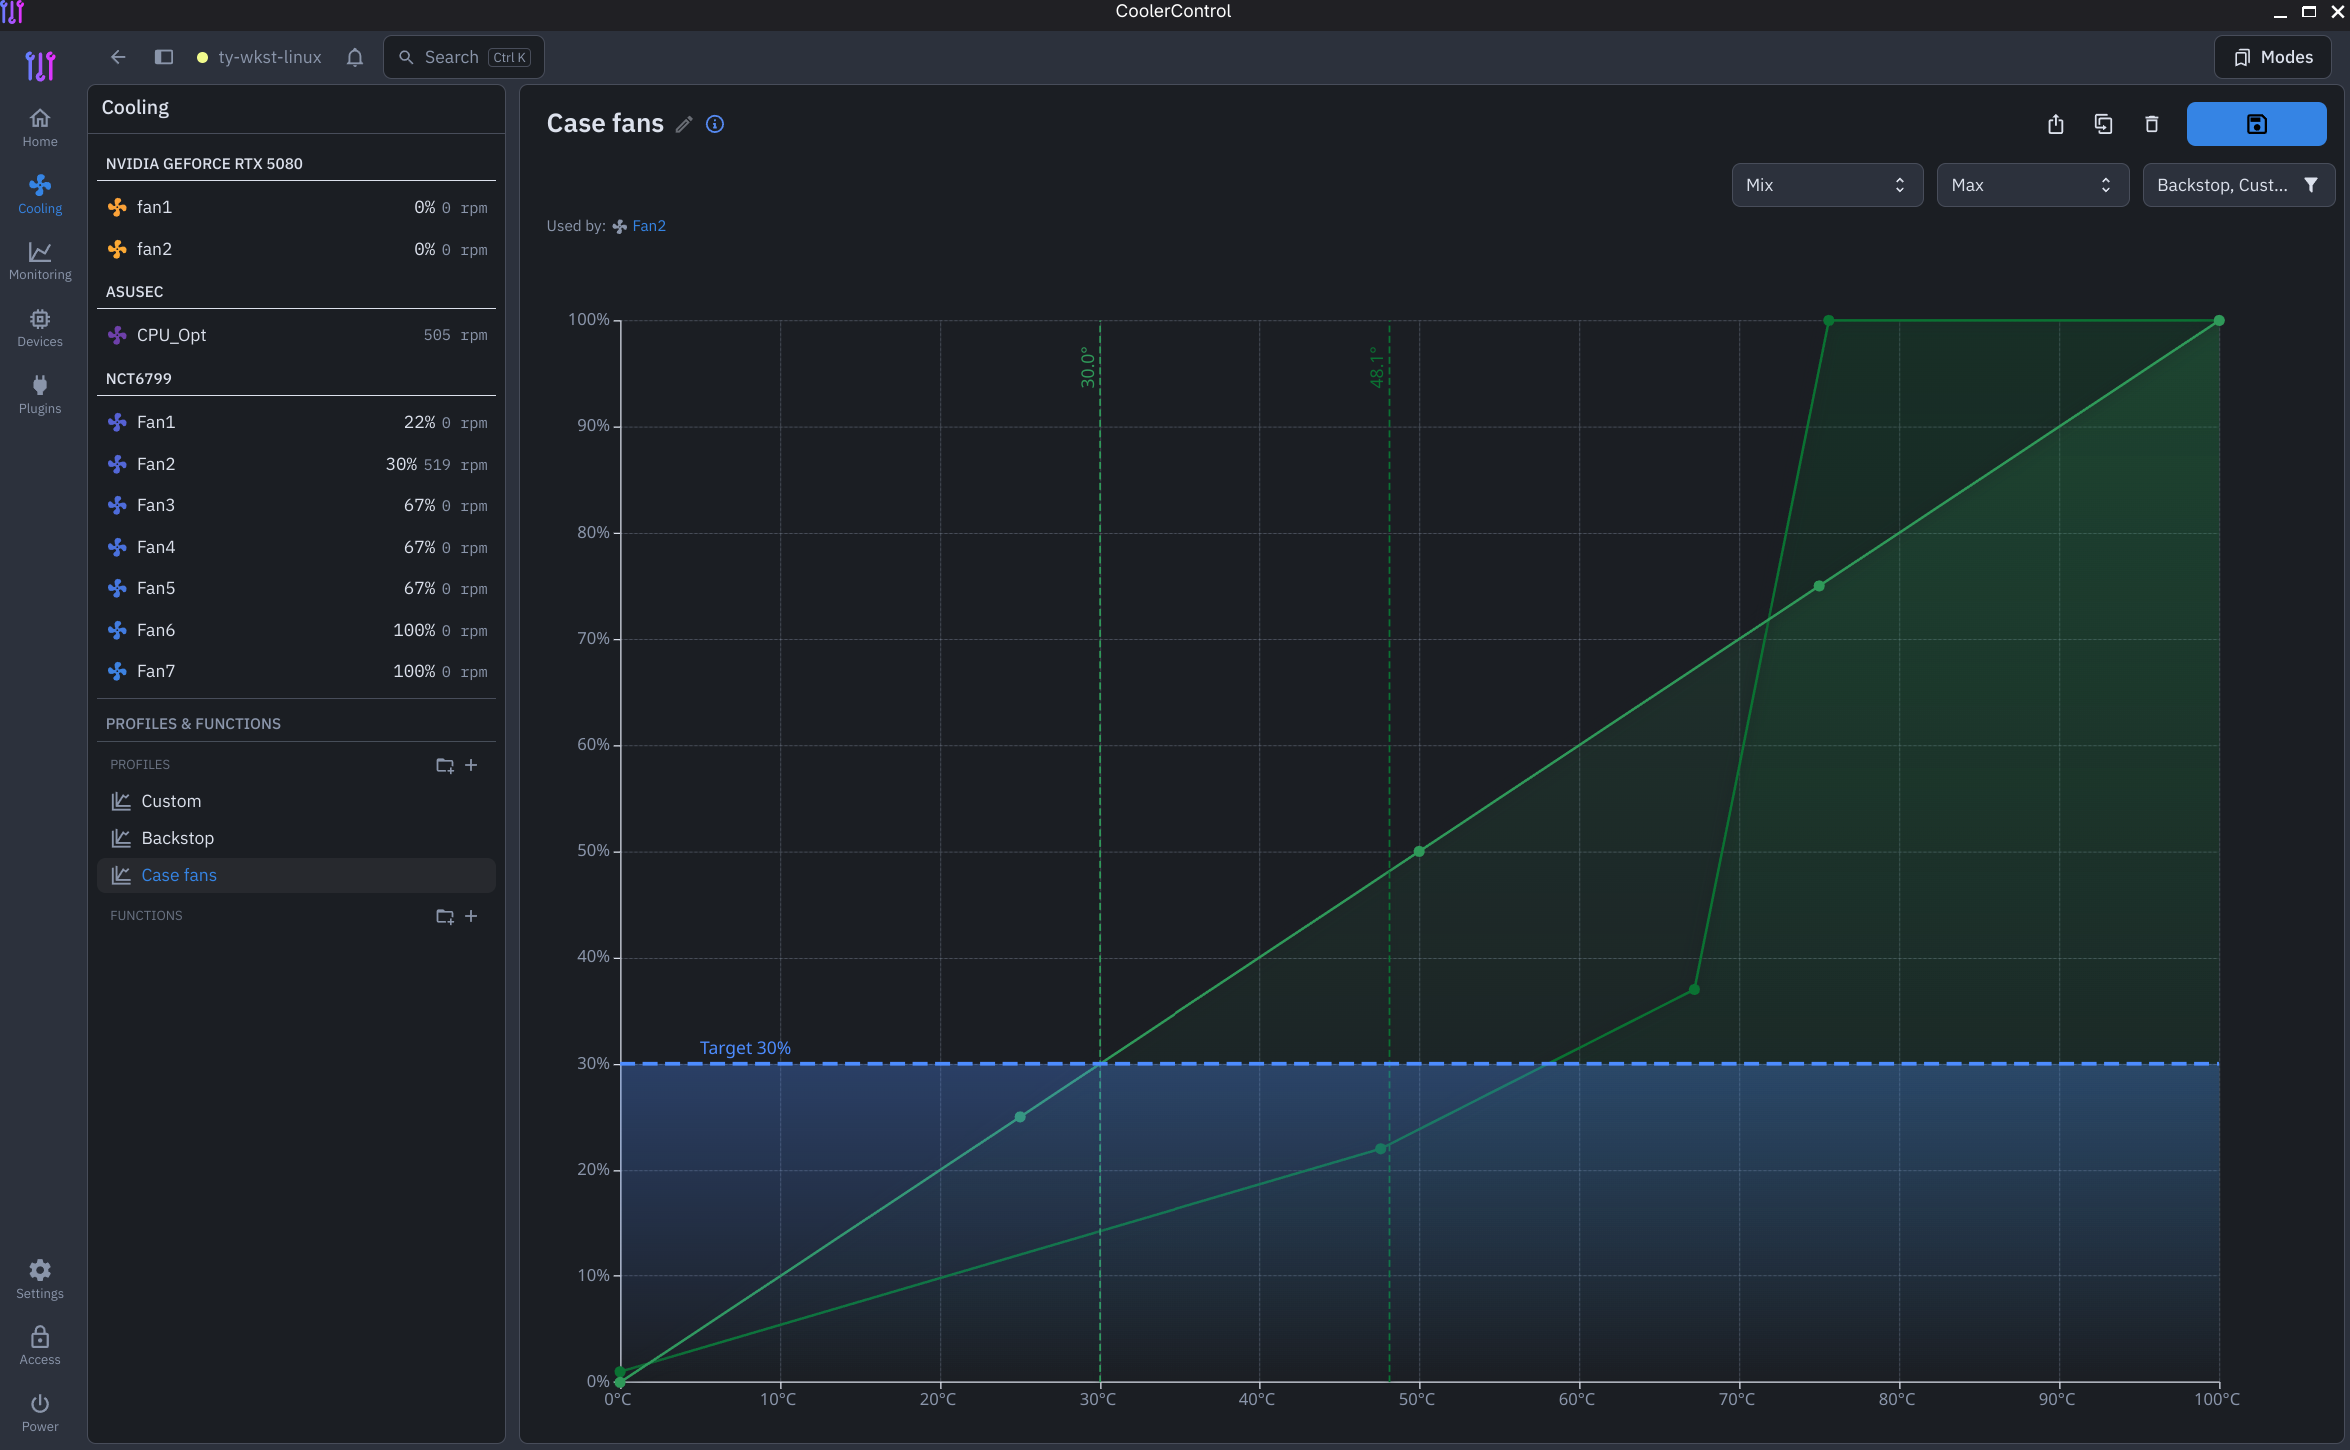Click the CoolerControl logo icon
This screenshot has height=1450, width=2350.
tap(40, 66)
